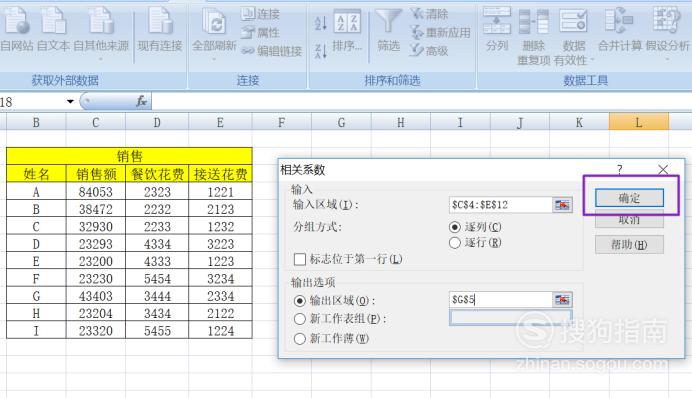This screenshot has width=692, height=398.
Task: Select column E header
Action: pos(220,122)
